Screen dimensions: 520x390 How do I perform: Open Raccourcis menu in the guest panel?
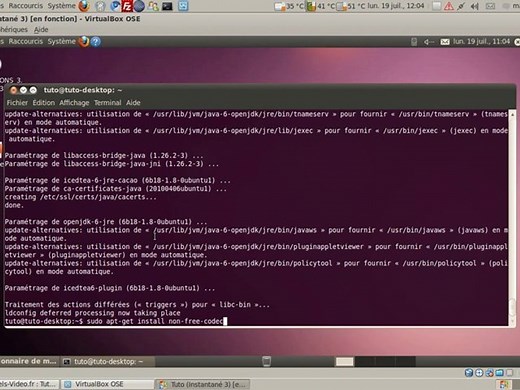pyautogui.click(x=26, y=41)
